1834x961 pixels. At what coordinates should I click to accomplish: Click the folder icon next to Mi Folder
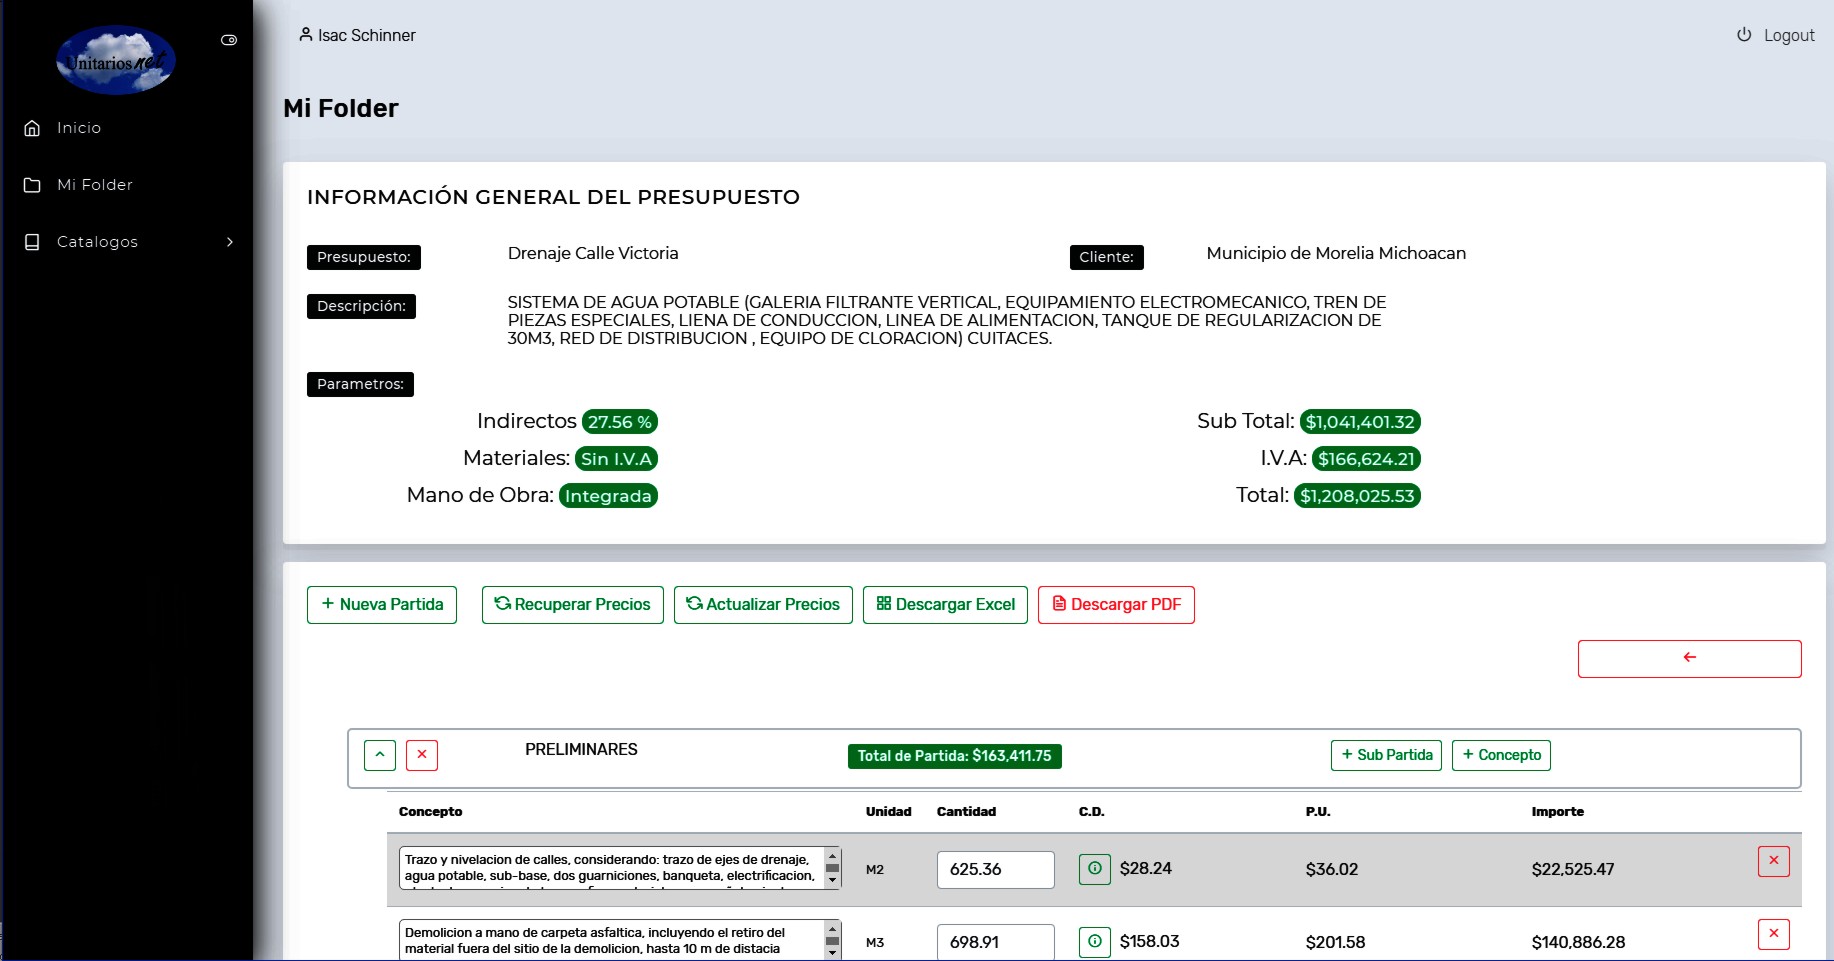(x=32, y=185)
